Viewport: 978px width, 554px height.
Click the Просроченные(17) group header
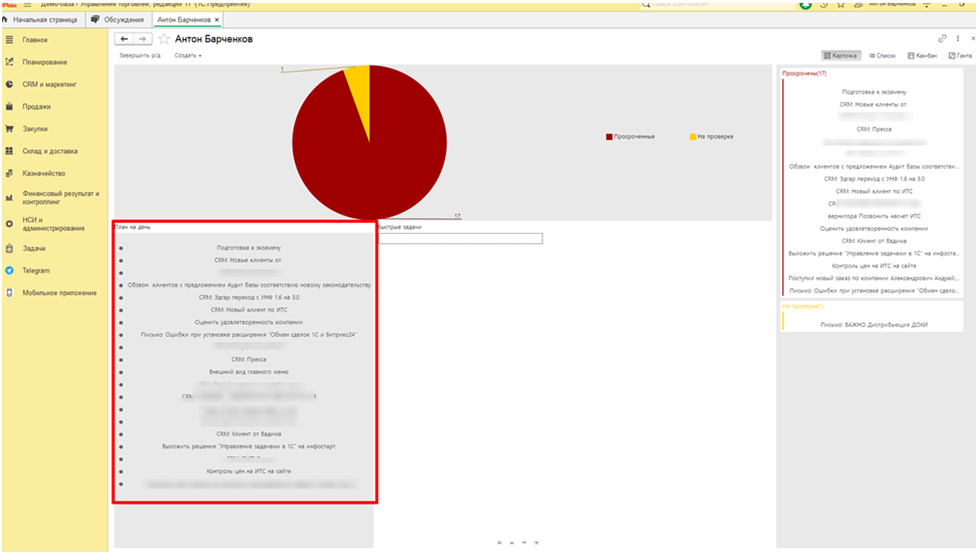(805, 74)
